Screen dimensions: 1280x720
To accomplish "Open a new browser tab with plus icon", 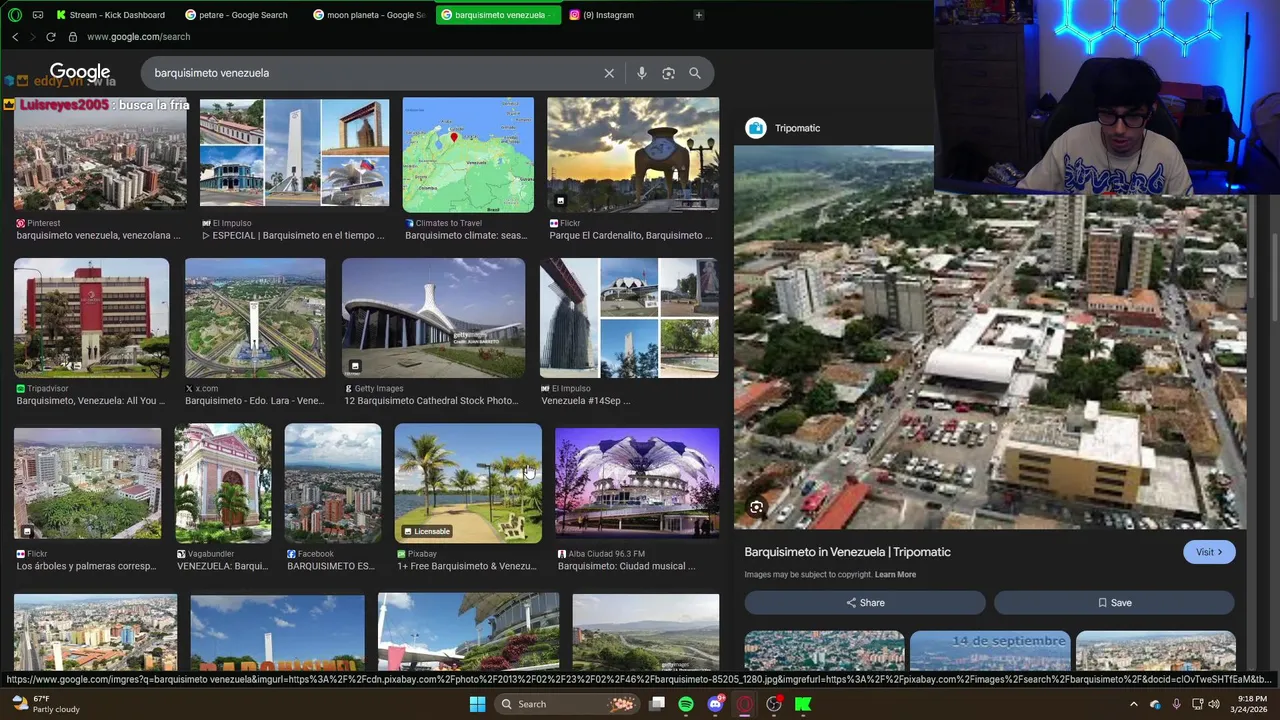I will point(698,15).
